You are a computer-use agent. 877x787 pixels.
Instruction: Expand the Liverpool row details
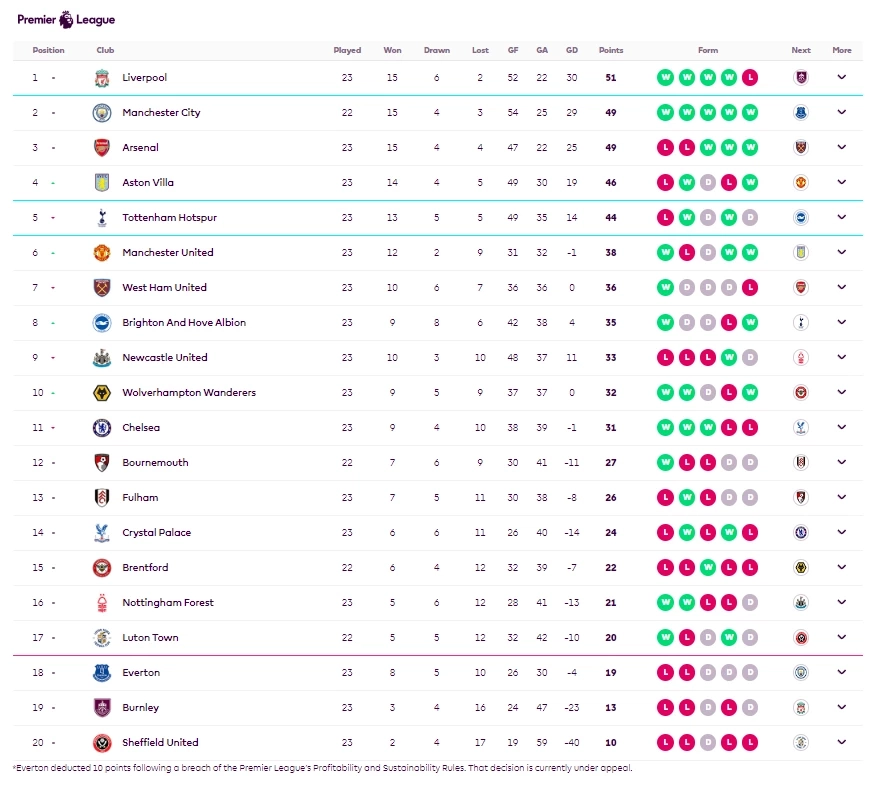[x=842, y=78]
